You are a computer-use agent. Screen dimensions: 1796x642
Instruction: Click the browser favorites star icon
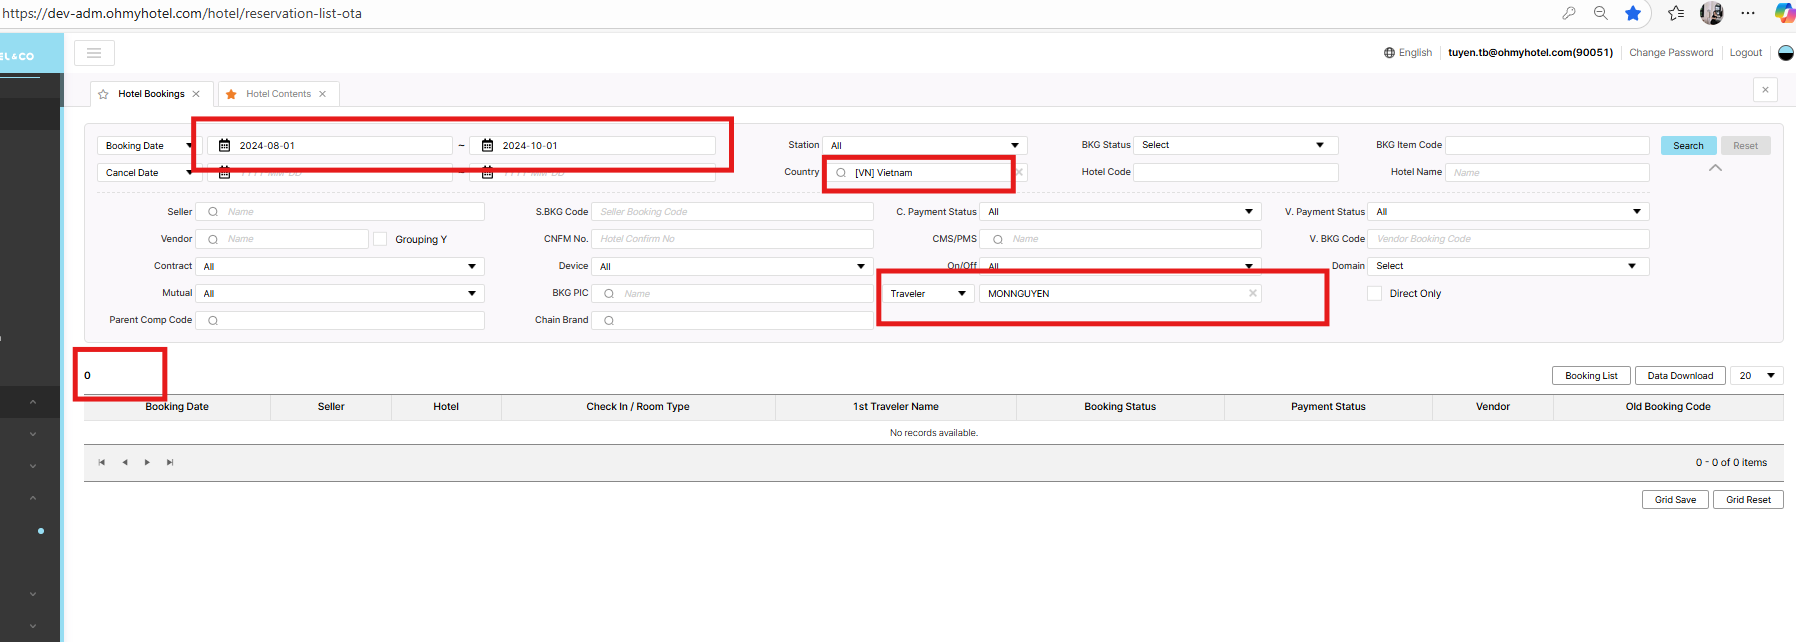(1633, 13)
